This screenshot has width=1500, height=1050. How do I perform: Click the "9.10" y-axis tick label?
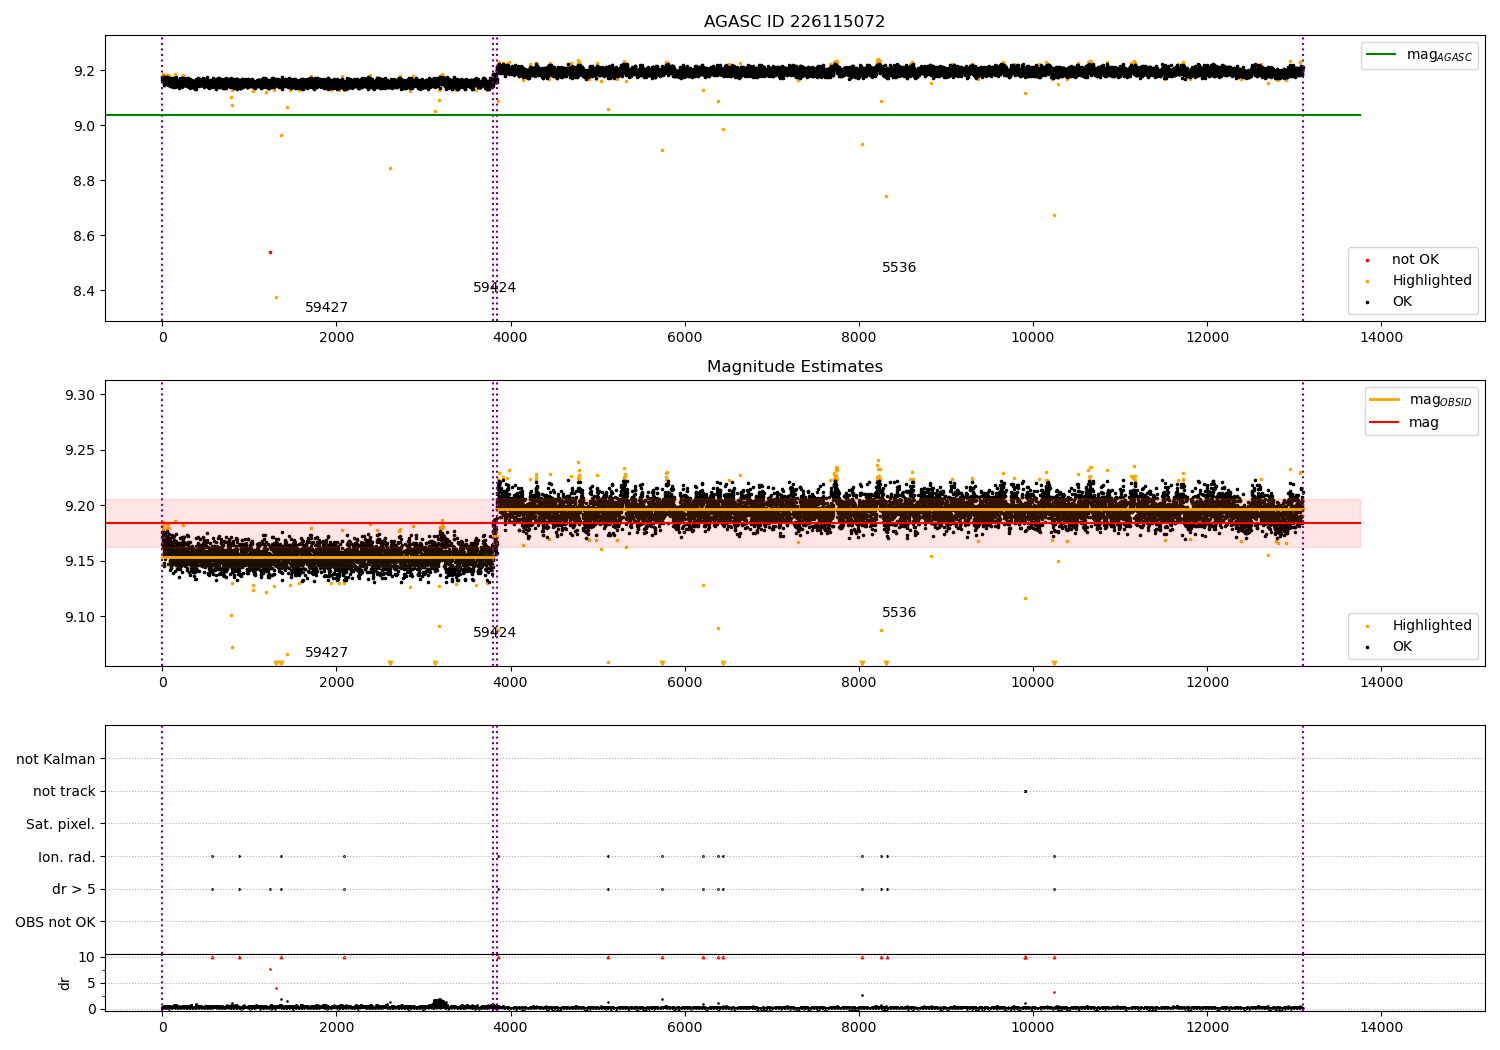pyautogui.click(x=80, y=617)
